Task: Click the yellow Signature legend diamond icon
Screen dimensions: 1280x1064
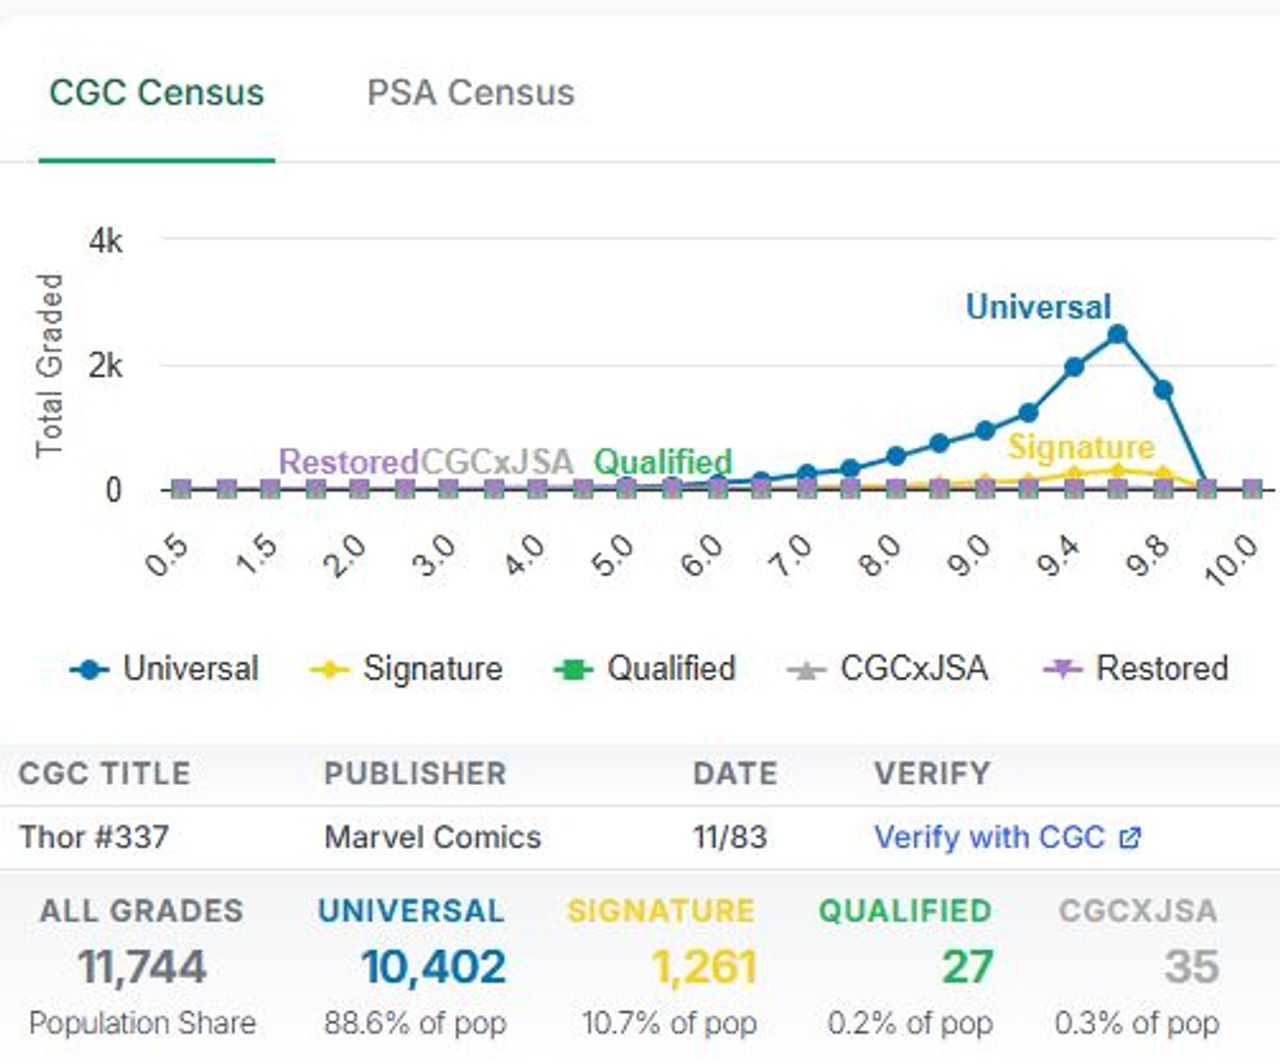Action: 329,670
